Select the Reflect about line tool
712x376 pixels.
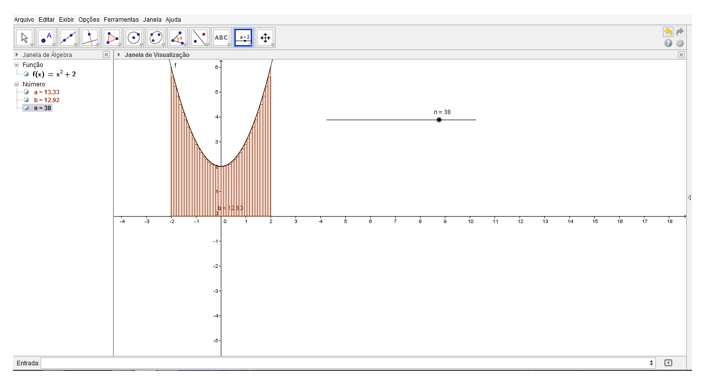pyautogui.click(x=199, y=38)
